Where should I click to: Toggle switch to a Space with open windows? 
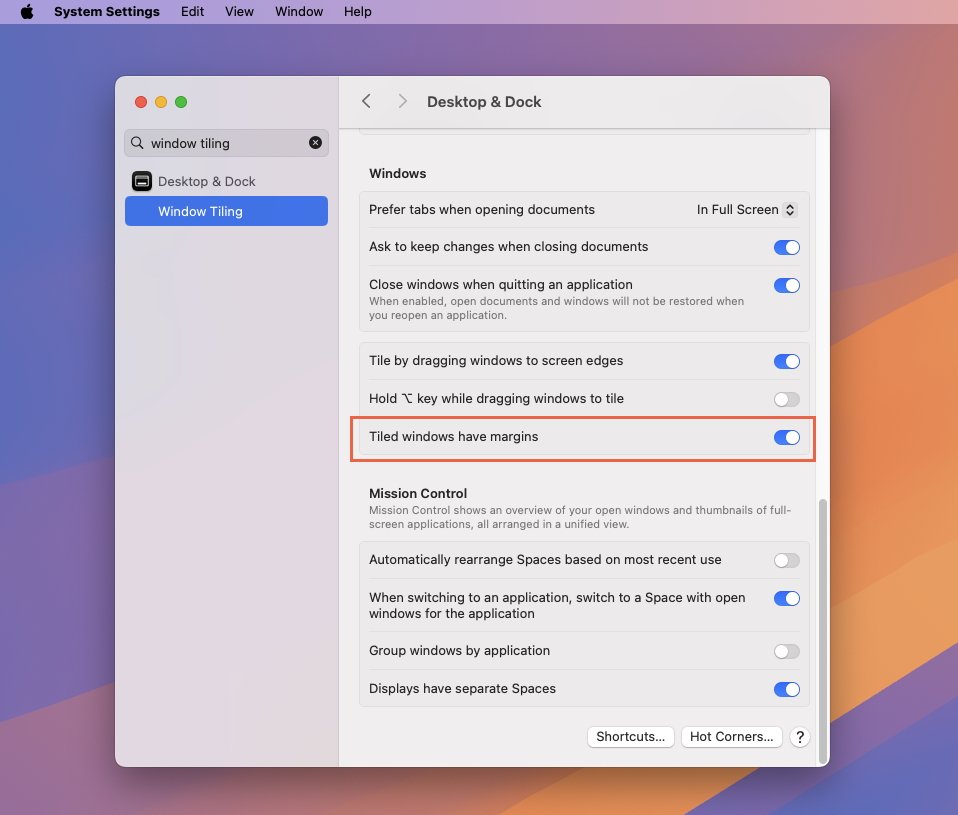tap(786, 599)
